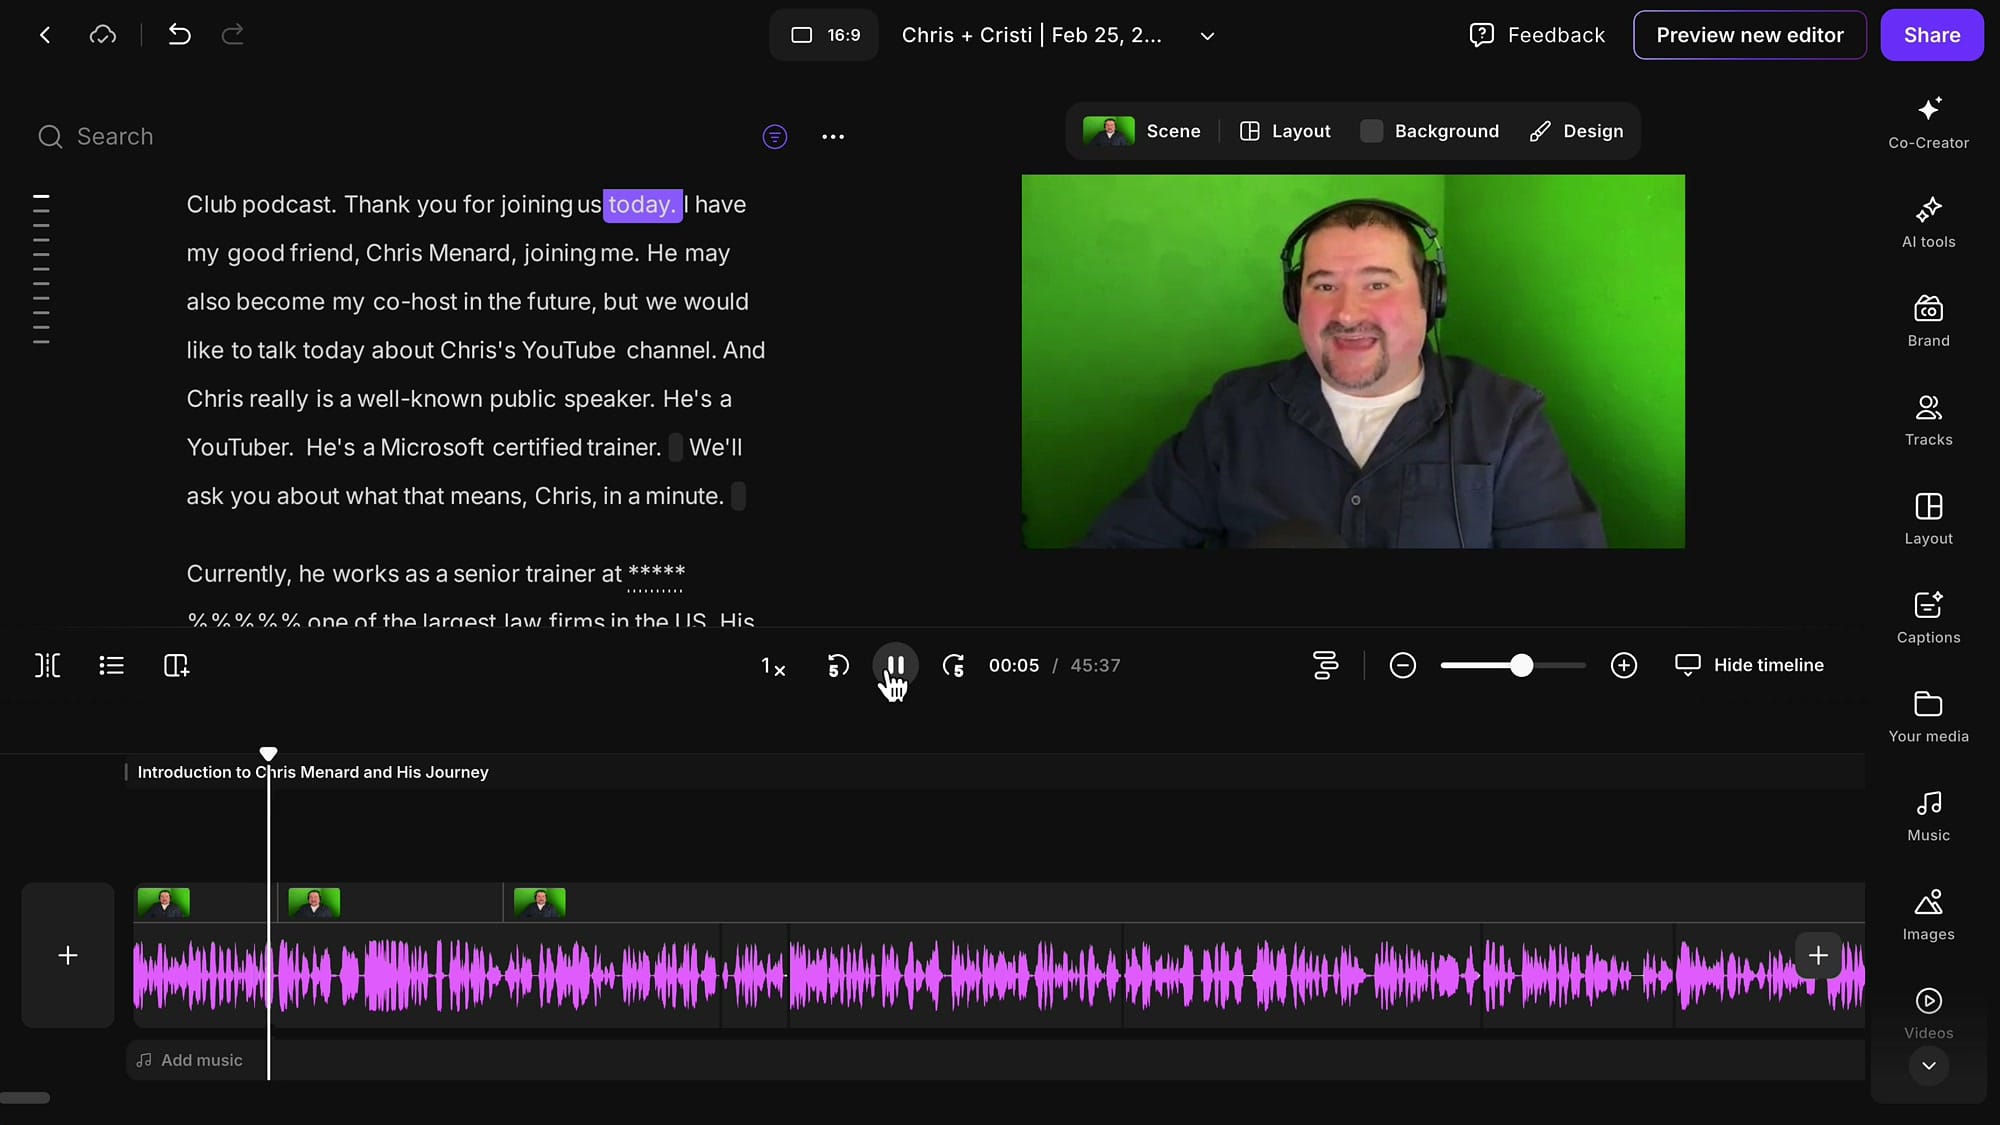Open the Music panel
This screenshot has height=1125, width=2000.
1928,813
